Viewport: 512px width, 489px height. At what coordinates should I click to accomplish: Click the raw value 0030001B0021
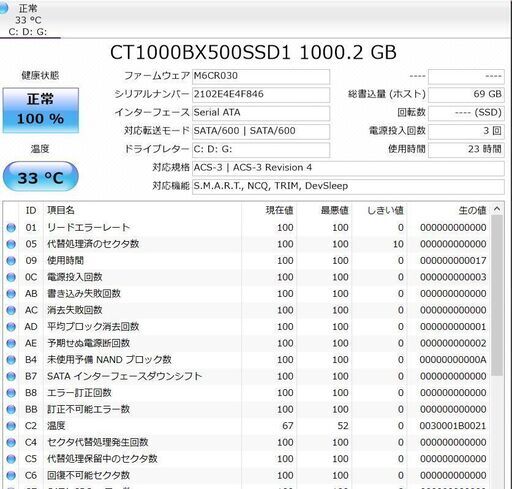(x=453, y=426)
